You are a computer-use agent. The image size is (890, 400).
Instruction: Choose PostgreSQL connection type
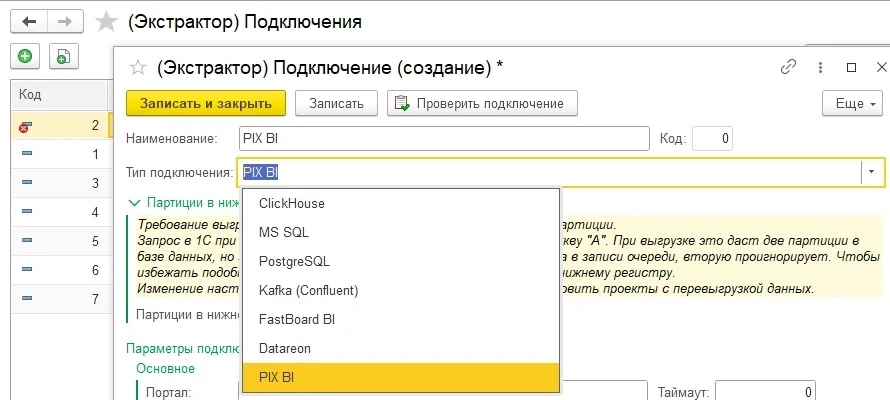tap(294, 261)
